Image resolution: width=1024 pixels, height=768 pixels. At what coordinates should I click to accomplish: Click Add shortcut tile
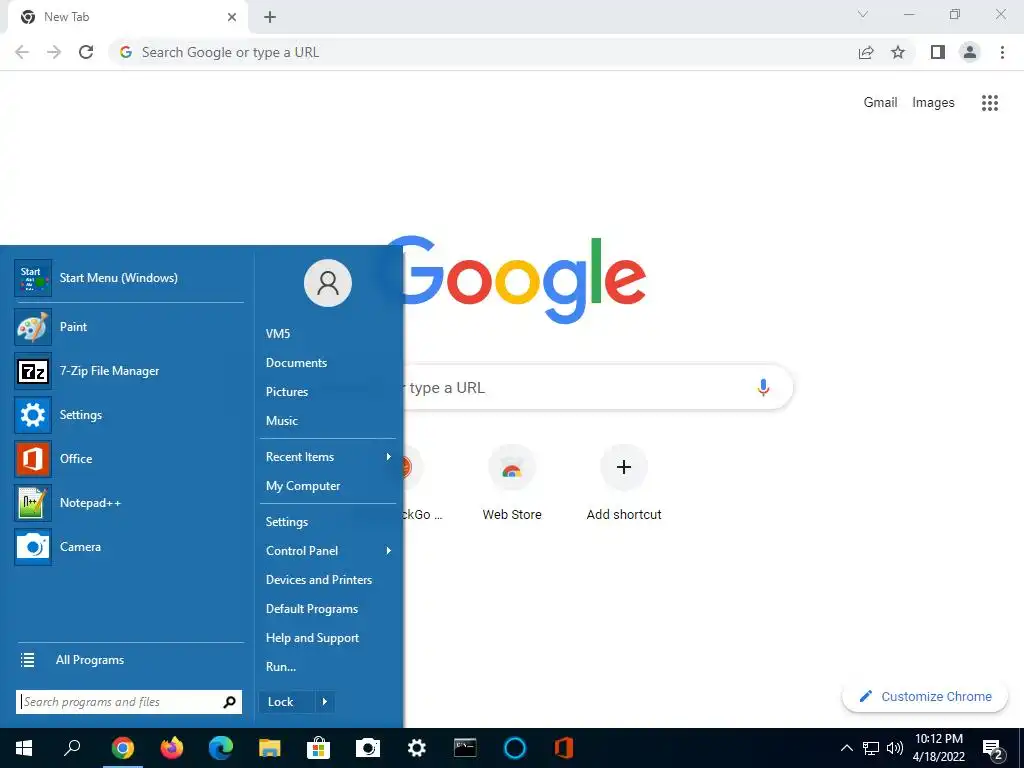[624, 483]
